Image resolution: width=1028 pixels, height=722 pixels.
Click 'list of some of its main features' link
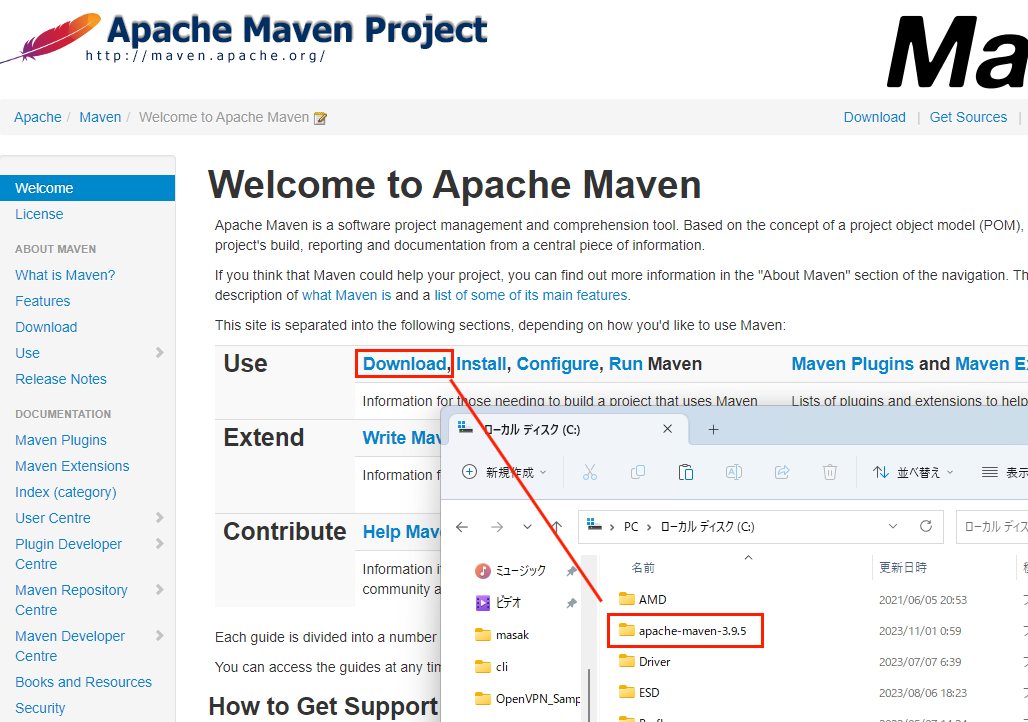pyautogui.click(x=531, y=296)
